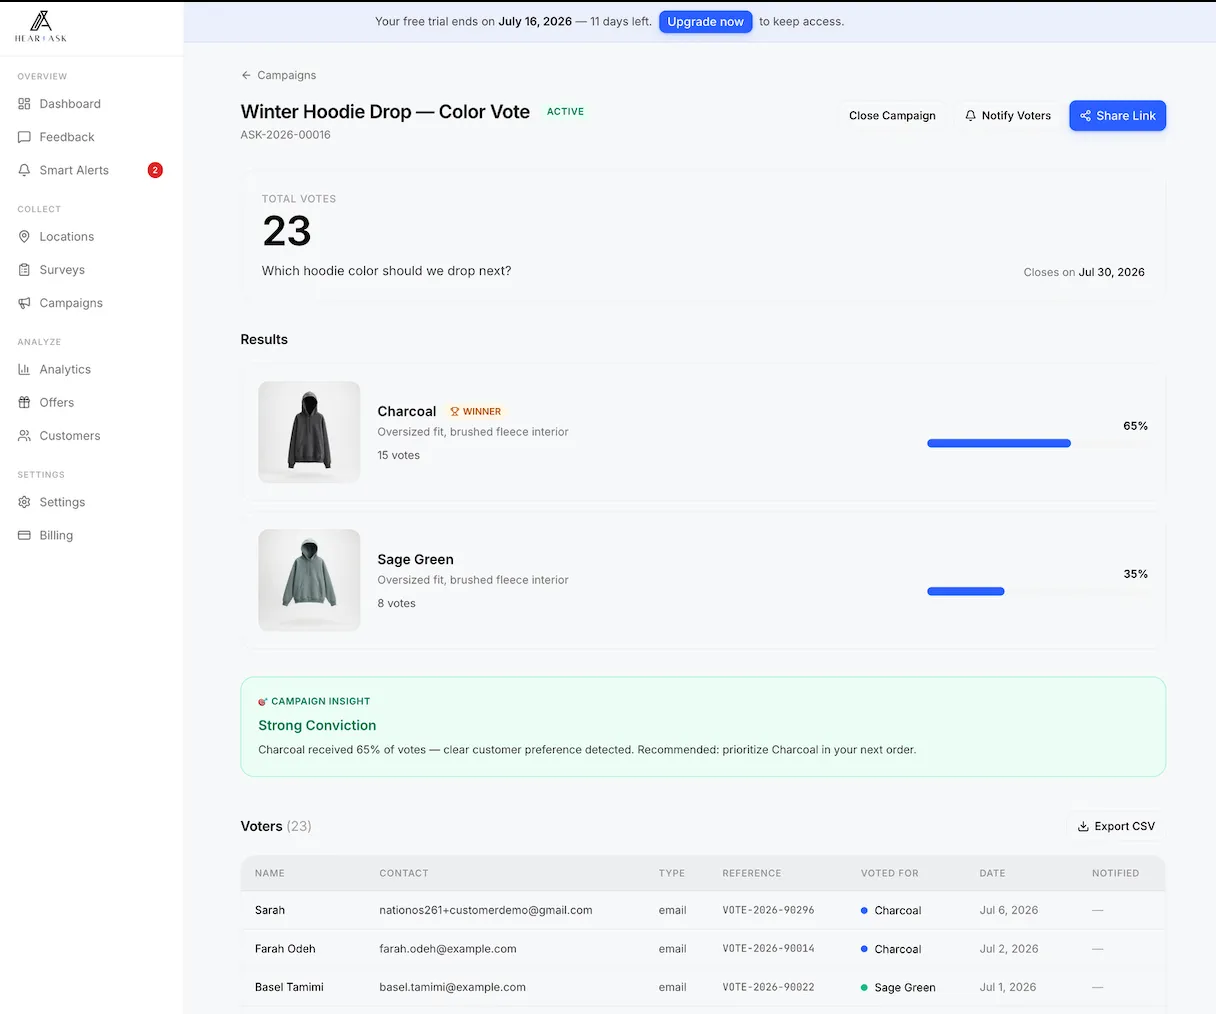The width and height of the screenshot is (1216, 1014).
Task: Click Notify Voters button
Action: coord(1007,116)
